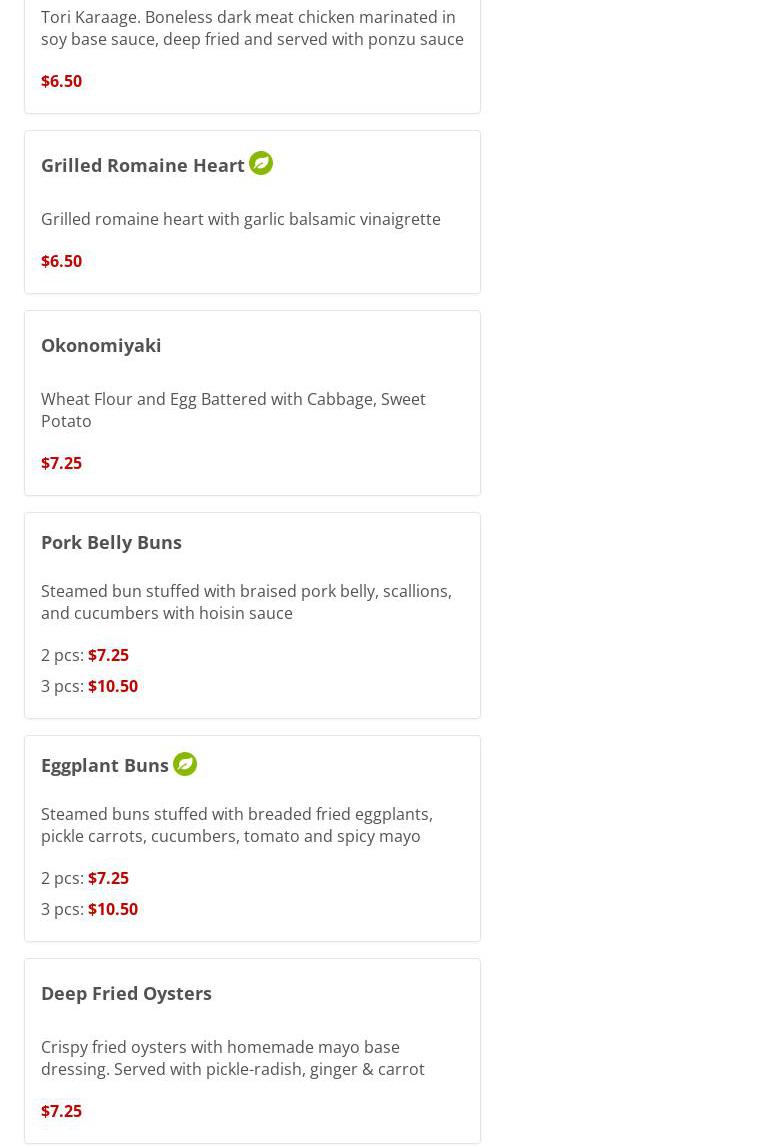
Task: Select the Okonomiyaki item heading
Action: [101, 345]
